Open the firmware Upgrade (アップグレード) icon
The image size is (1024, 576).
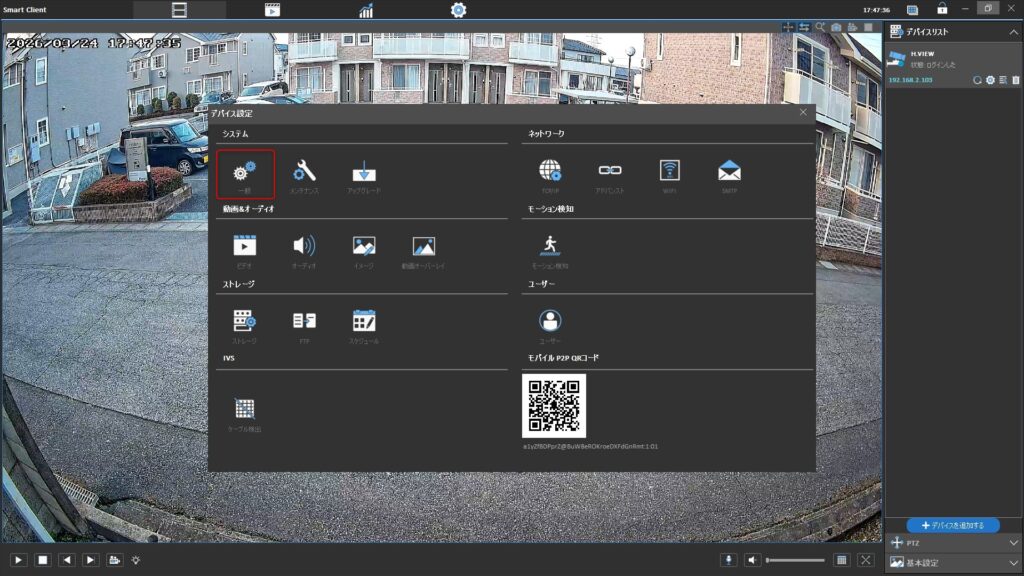tap(364, 172)
